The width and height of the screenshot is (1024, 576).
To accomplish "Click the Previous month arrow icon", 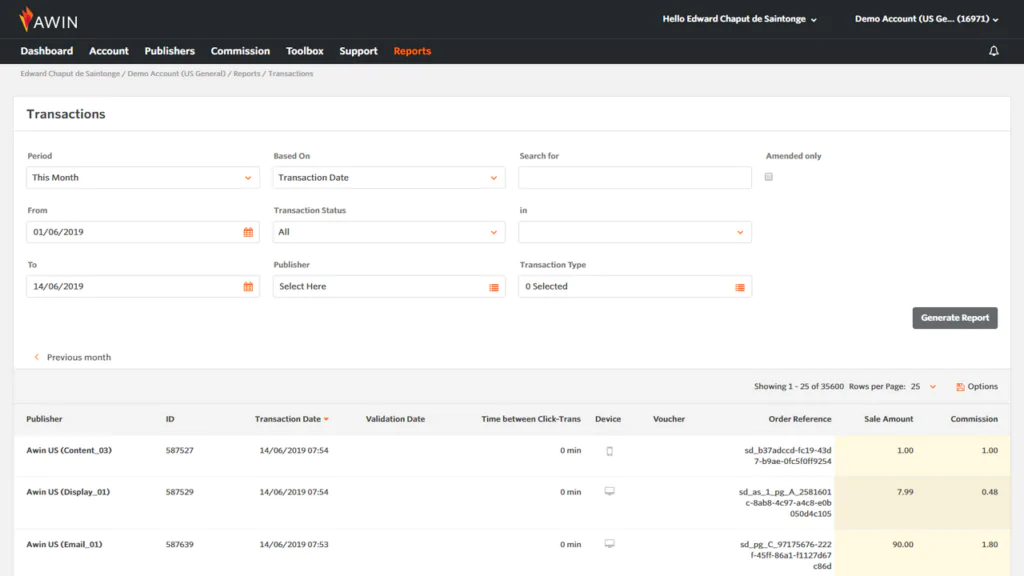I will click(37, 357).
